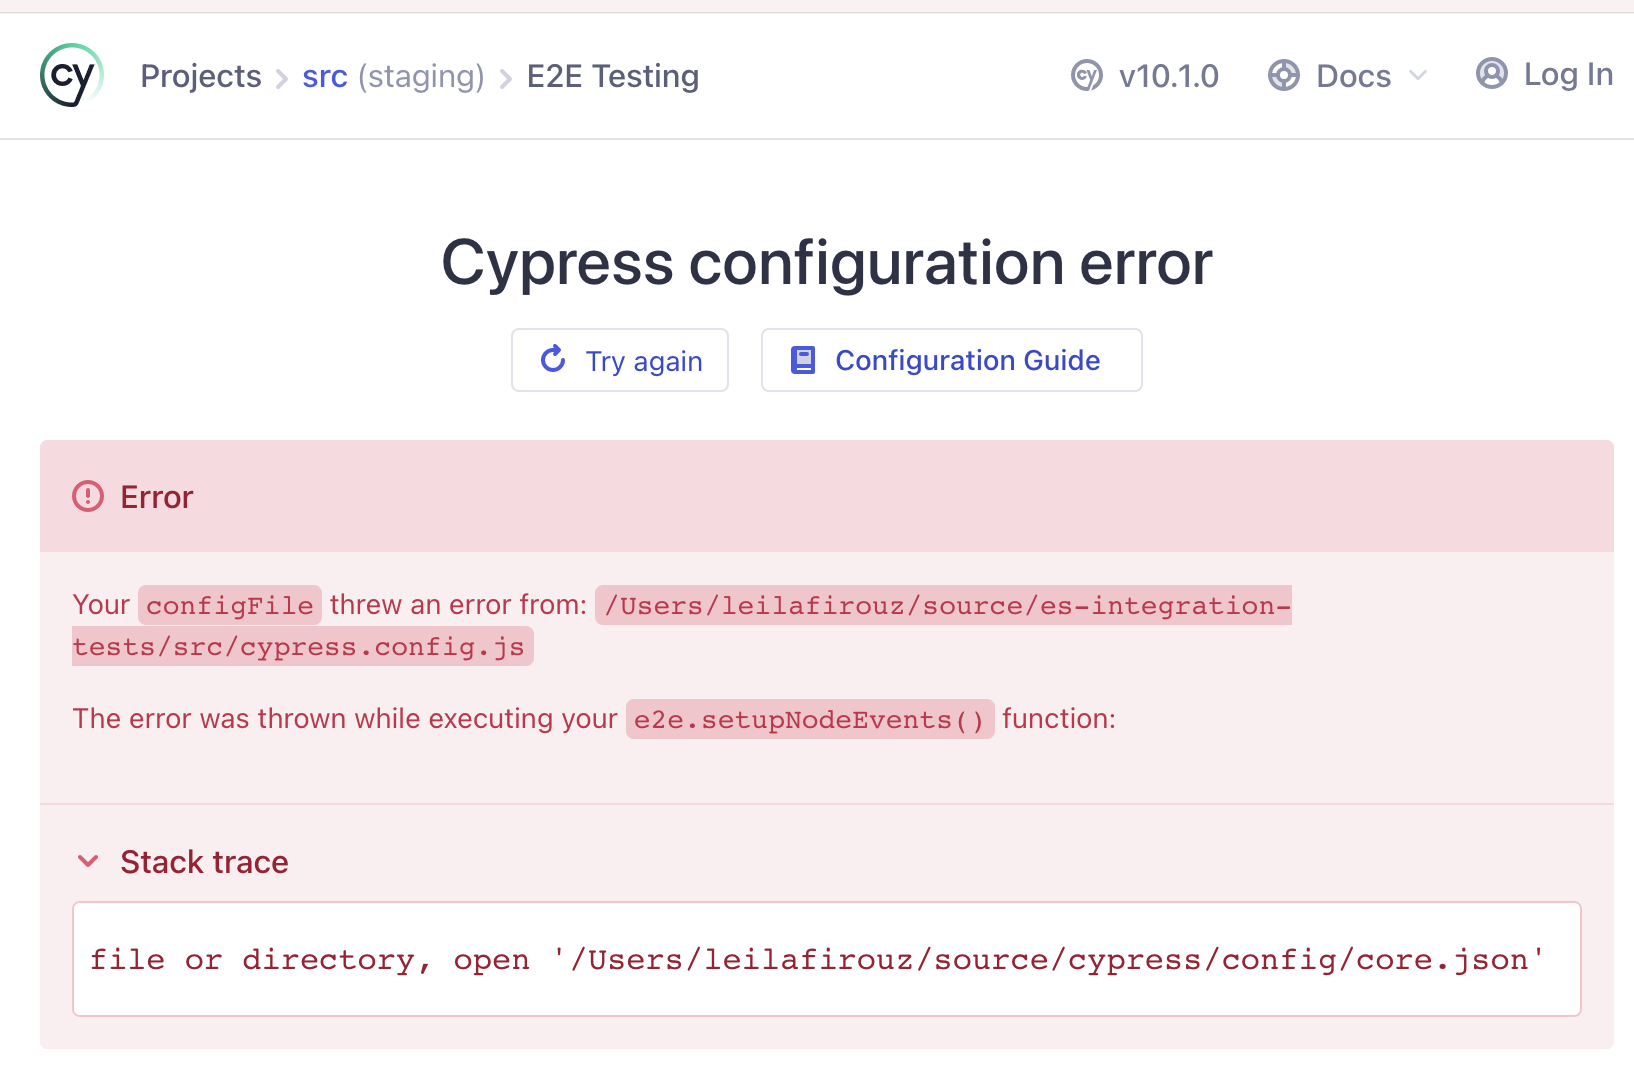Click the red alert icon next to Error
This screenshot has width=1634, height=1066.
click(87, 496)
